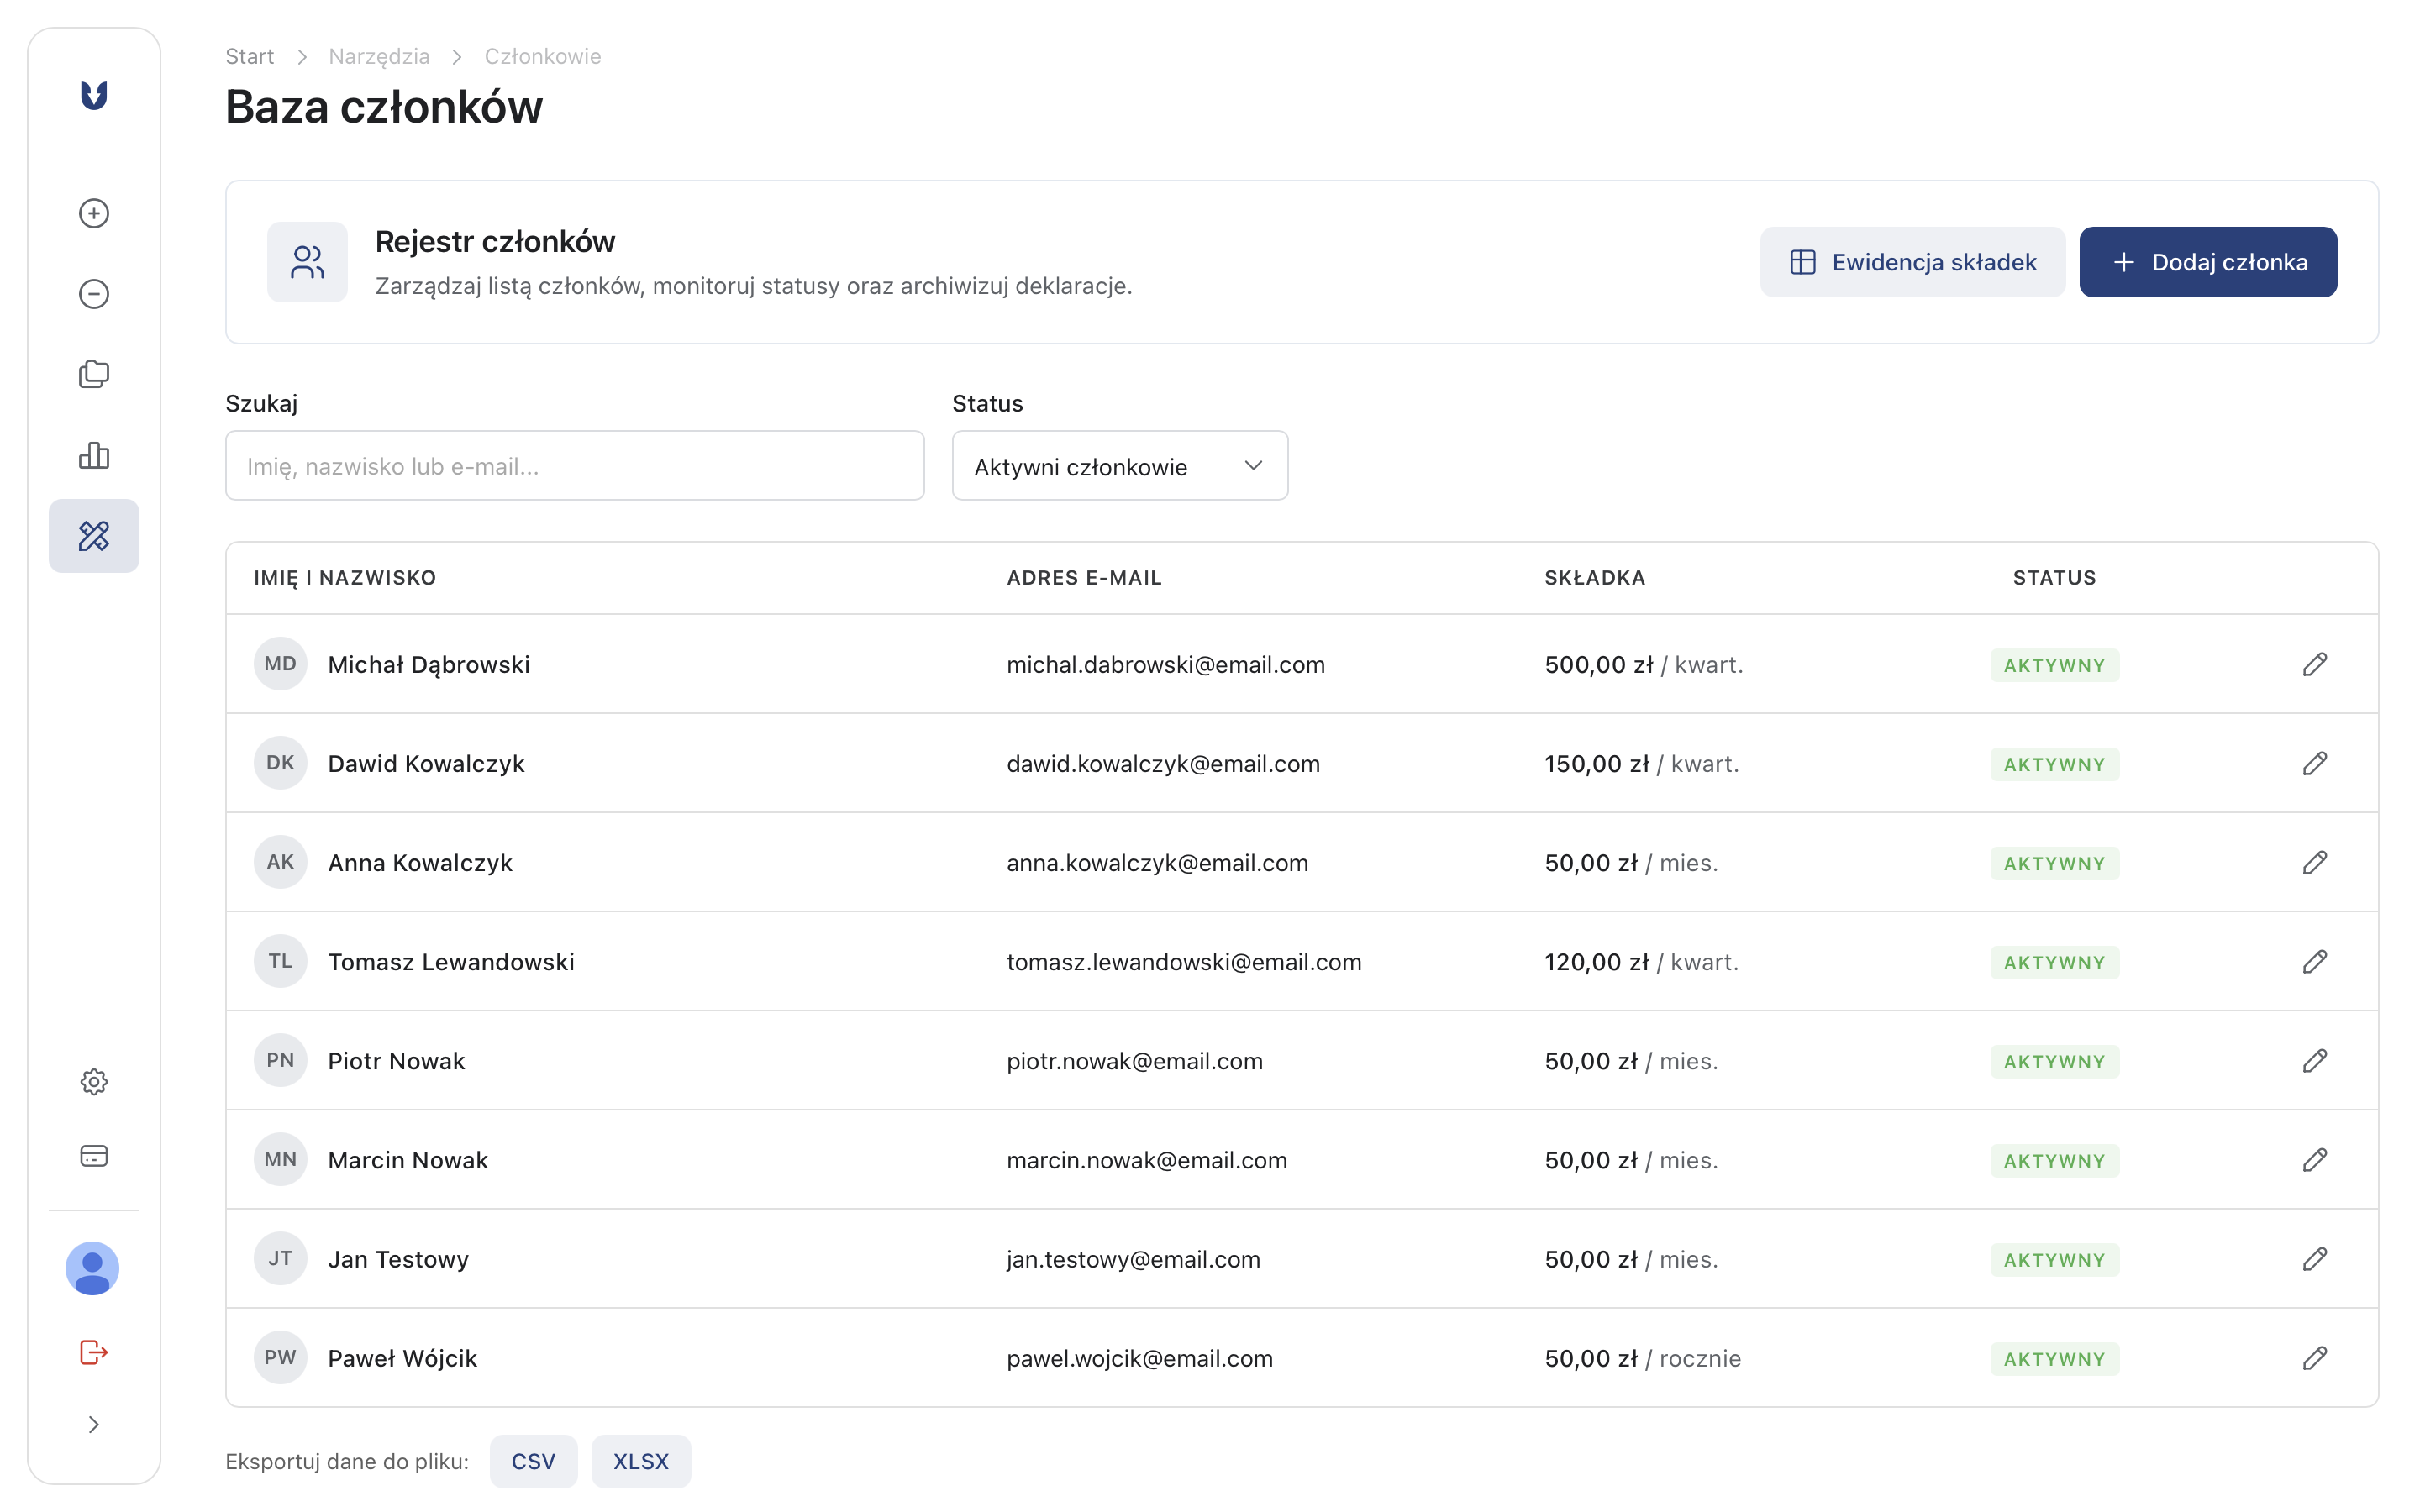Viewport: 2420px width, 1512px height.
Task: Edit Anna Kowalczyk's member row
Action: pos(2314,862)
